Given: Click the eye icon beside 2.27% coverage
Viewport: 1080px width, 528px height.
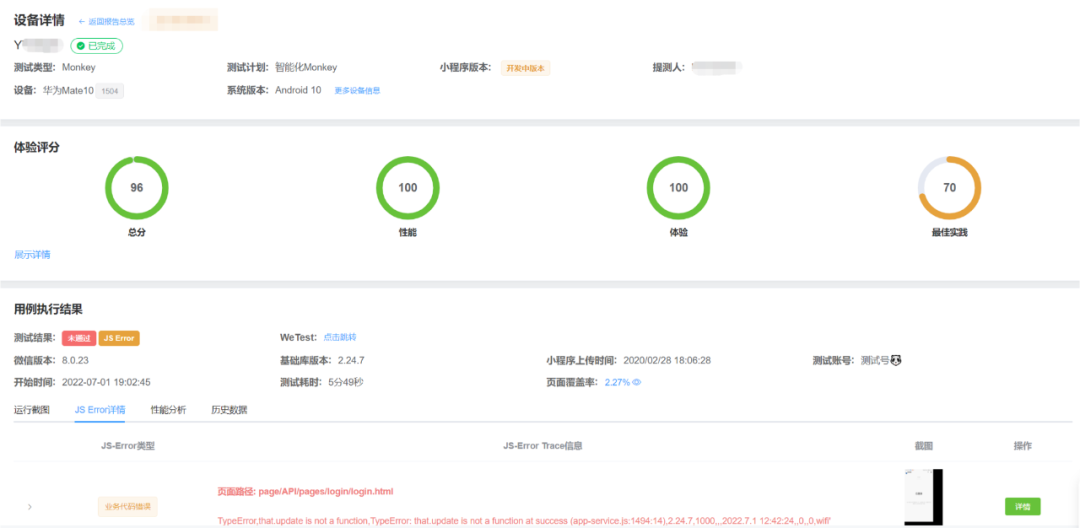Looking at the screenshot, I should (x=637, y=382).
